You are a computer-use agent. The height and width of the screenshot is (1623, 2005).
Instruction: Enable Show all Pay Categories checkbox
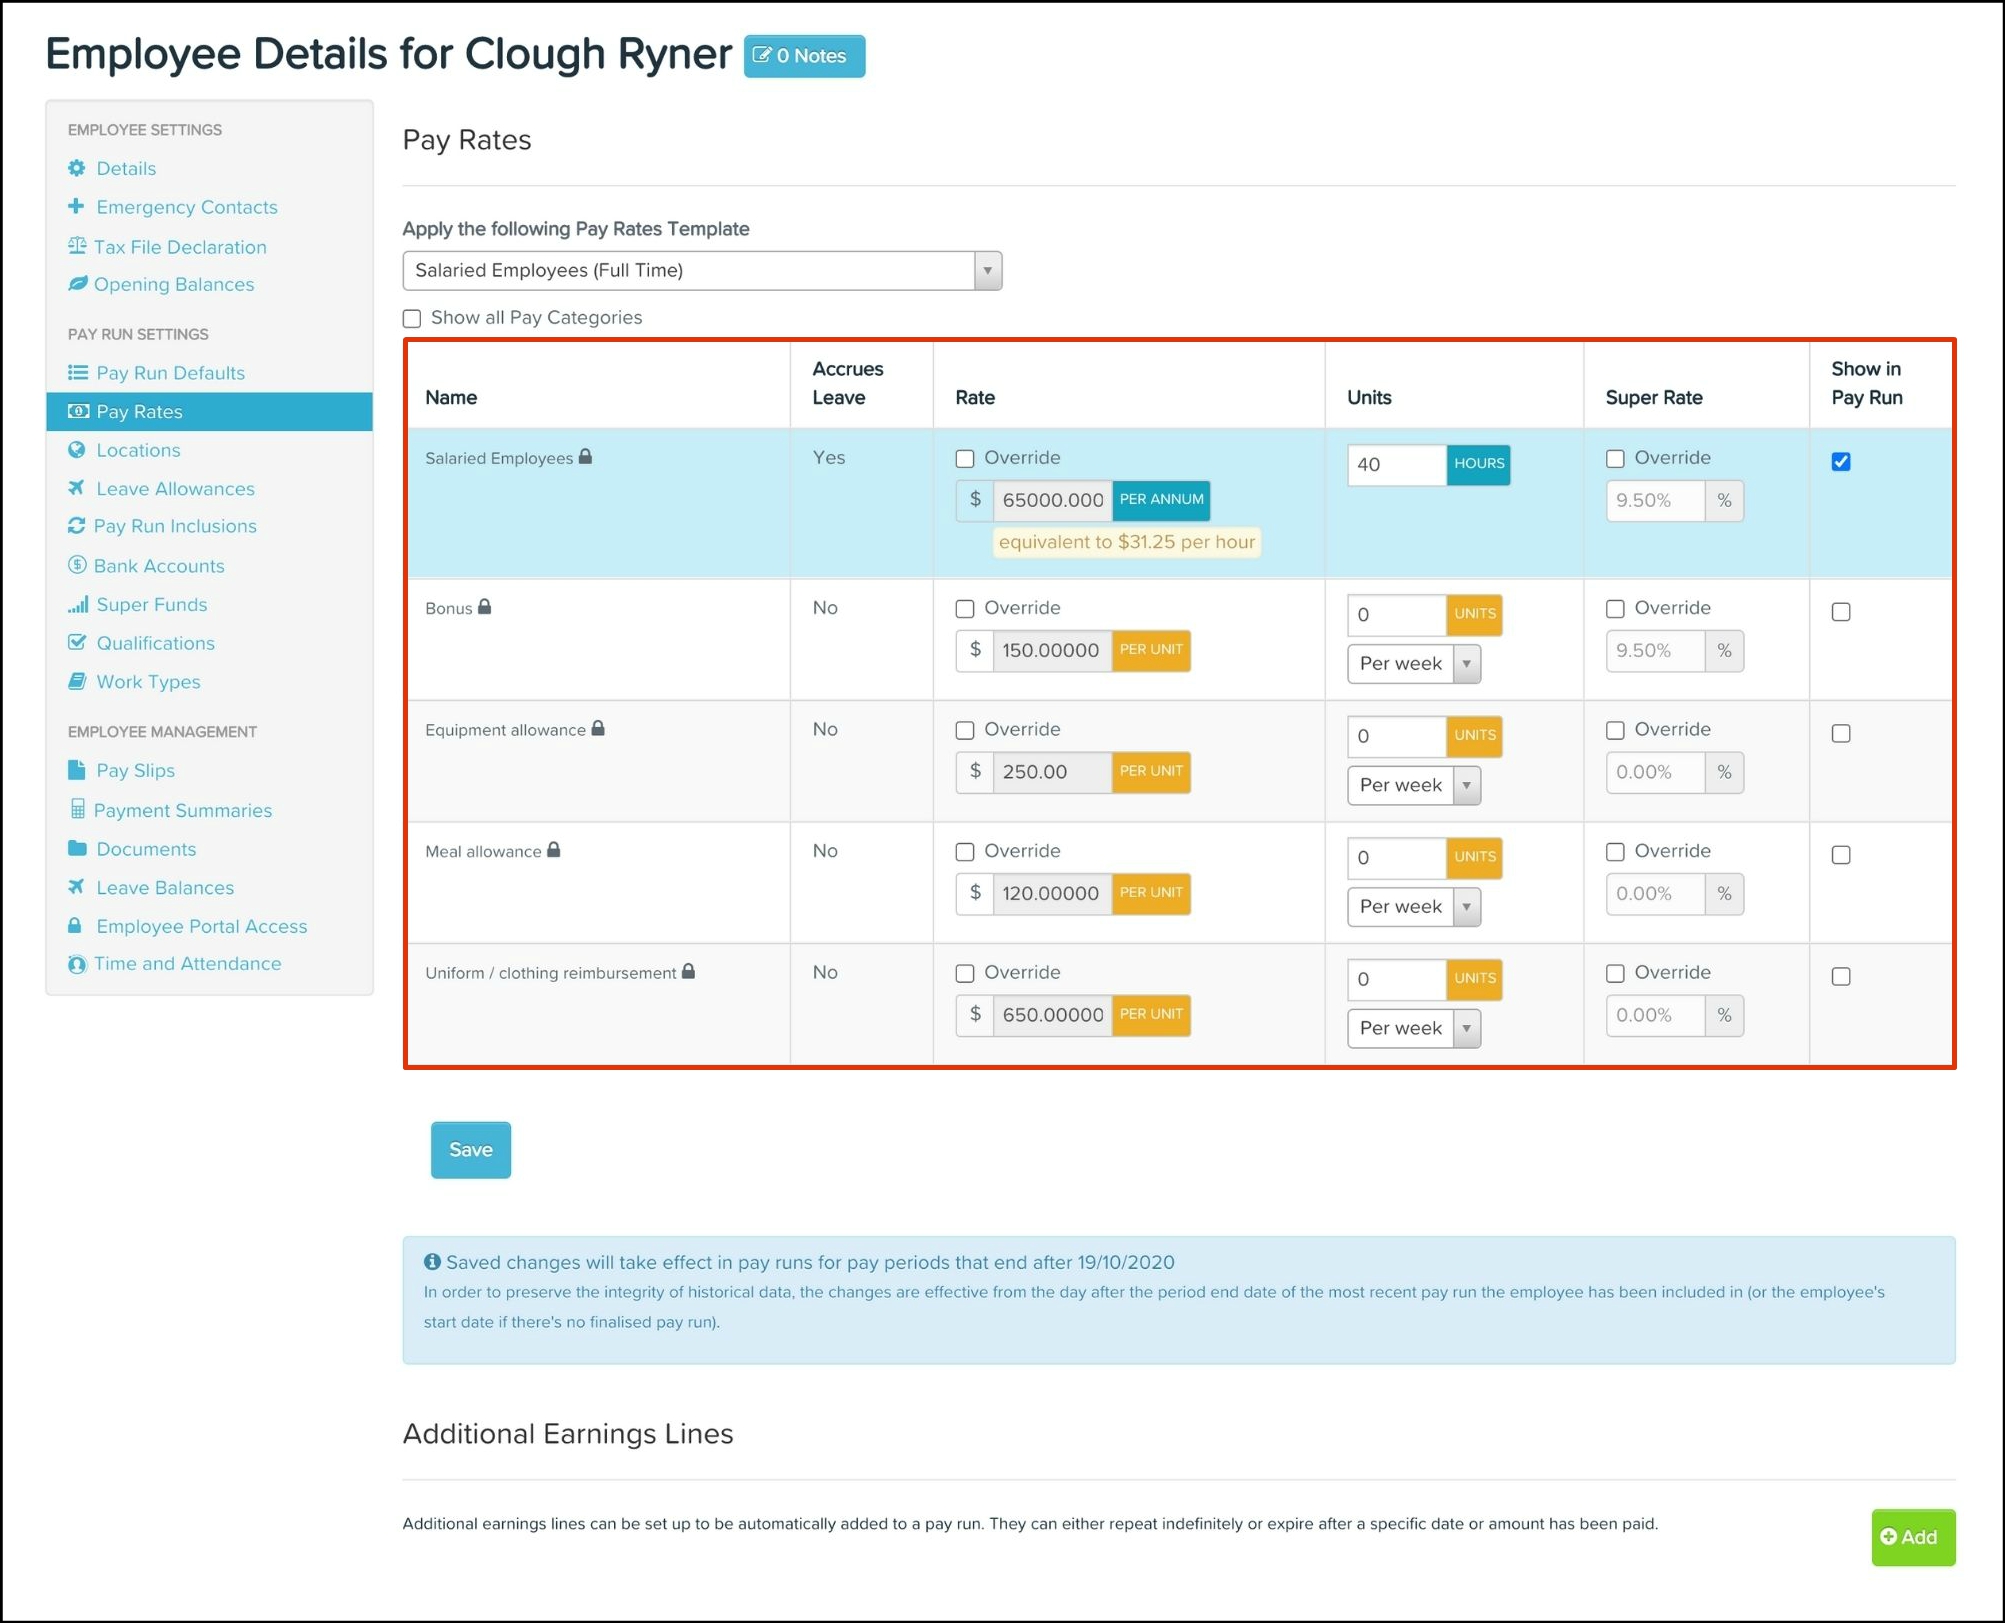pos(412,318)
